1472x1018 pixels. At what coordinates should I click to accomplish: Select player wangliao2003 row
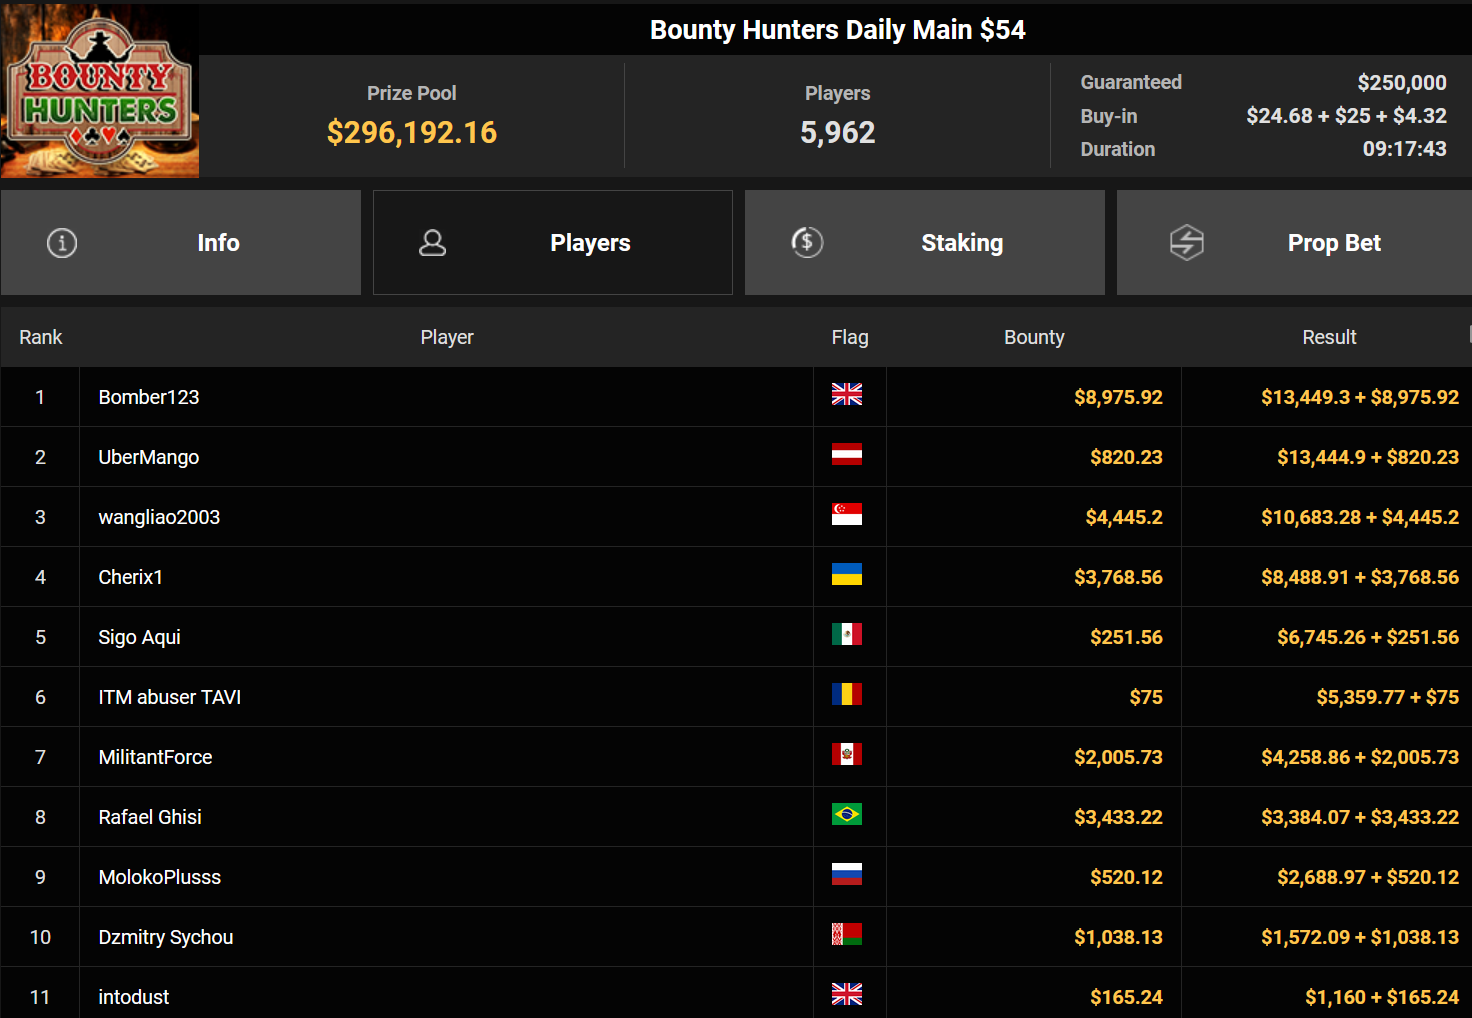[159, 517]
